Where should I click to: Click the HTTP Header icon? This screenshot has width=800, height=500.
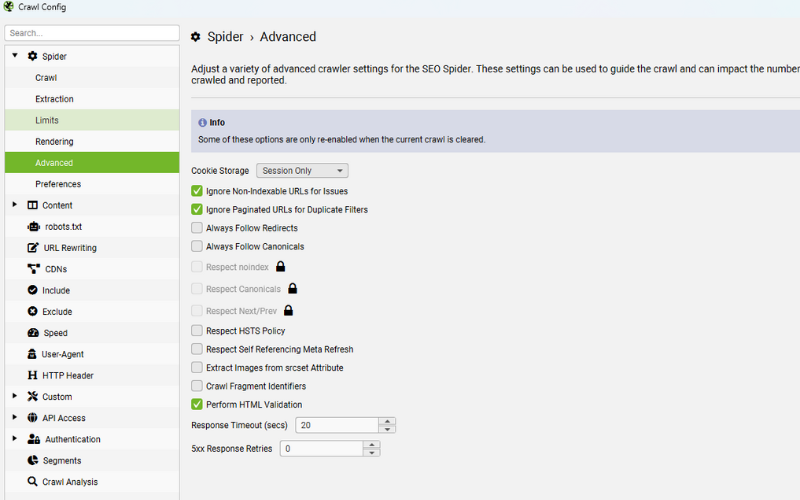point(34,376)
